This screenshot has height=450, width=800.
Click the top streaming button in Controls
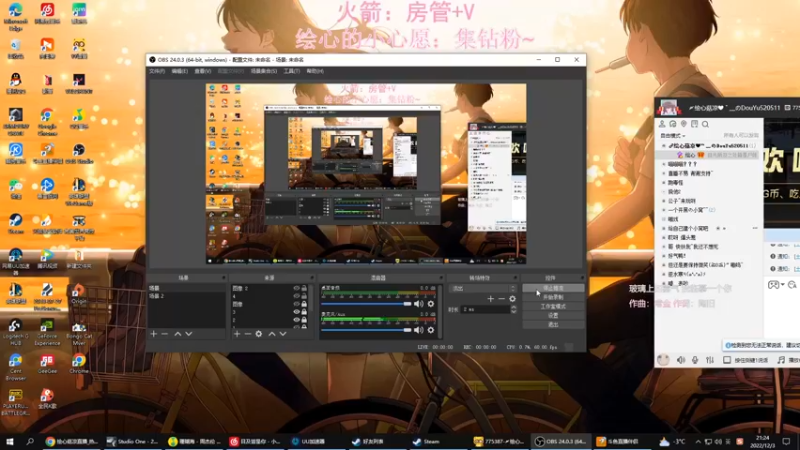point(553,288)
